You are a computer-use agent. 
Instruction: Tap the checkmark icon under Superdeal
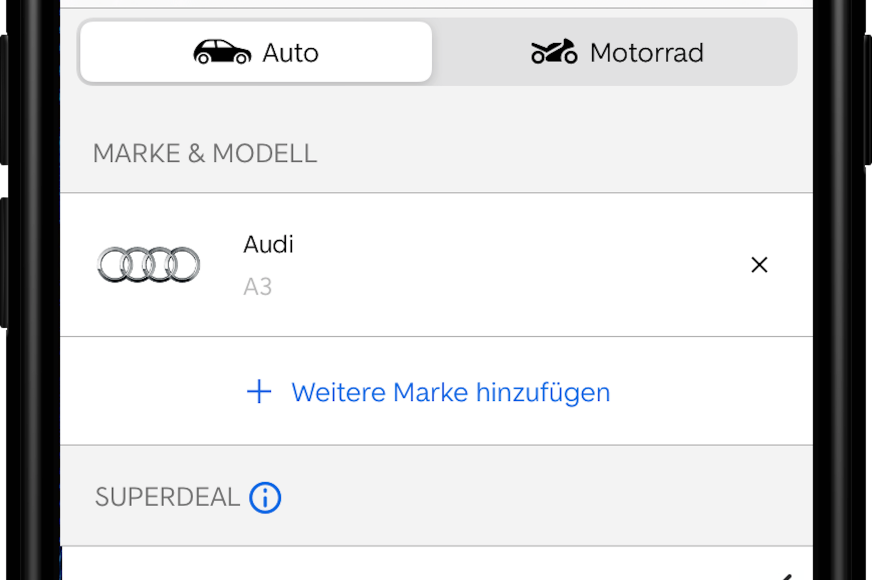[785, 577]
